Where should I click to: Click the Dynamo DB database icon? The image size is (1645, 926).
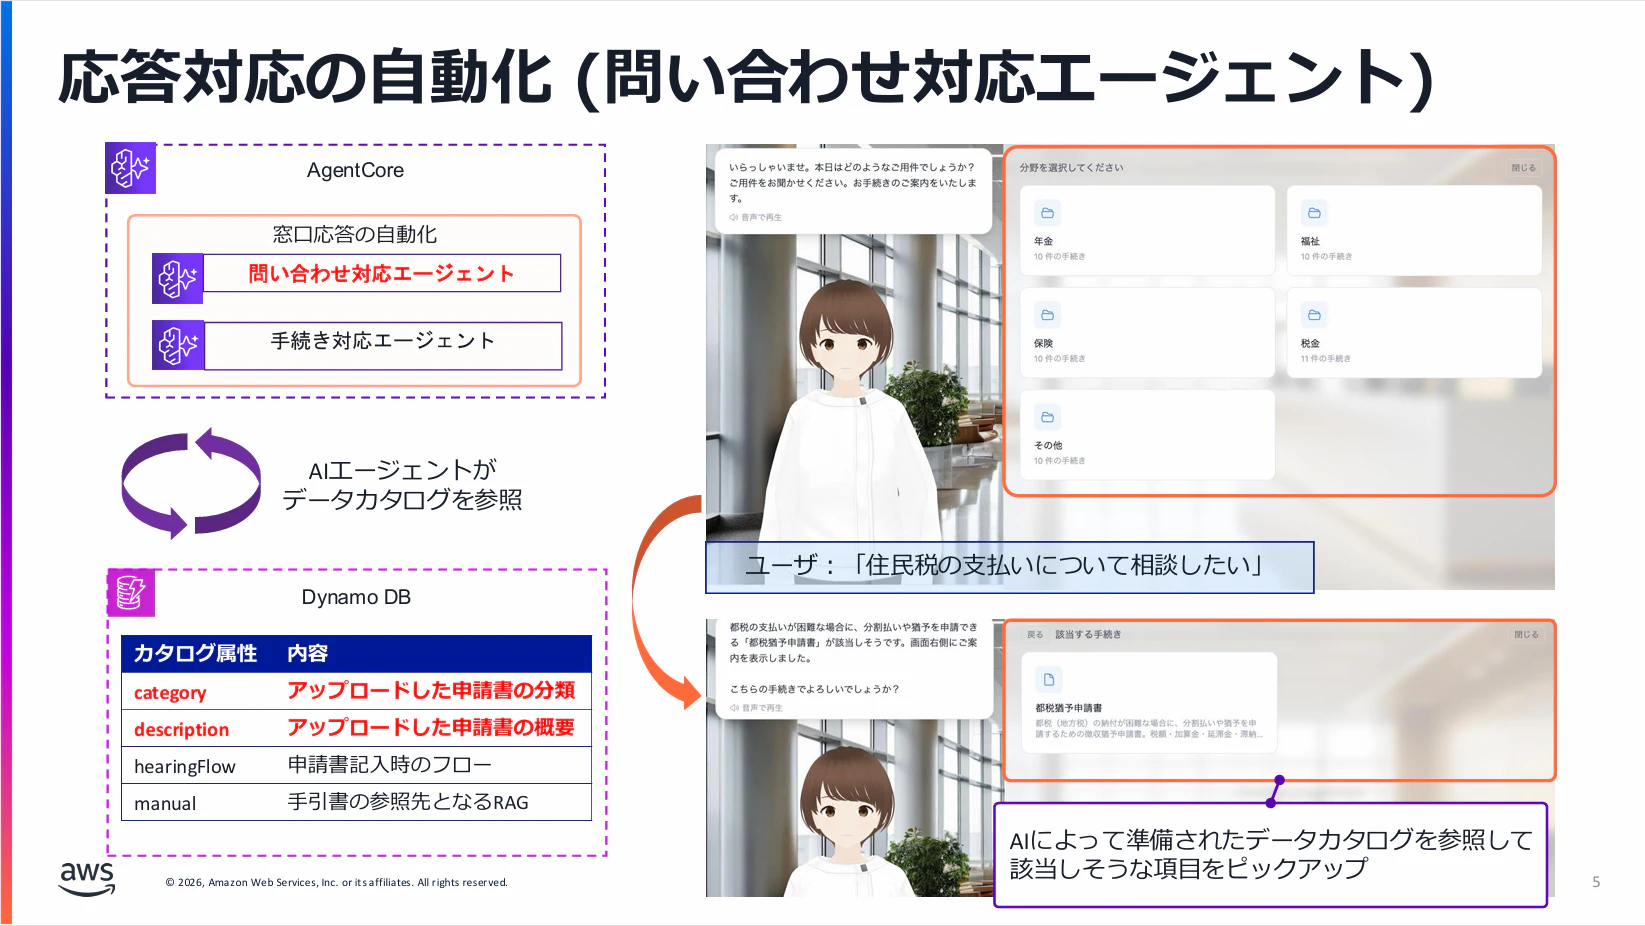click(131, 593)
